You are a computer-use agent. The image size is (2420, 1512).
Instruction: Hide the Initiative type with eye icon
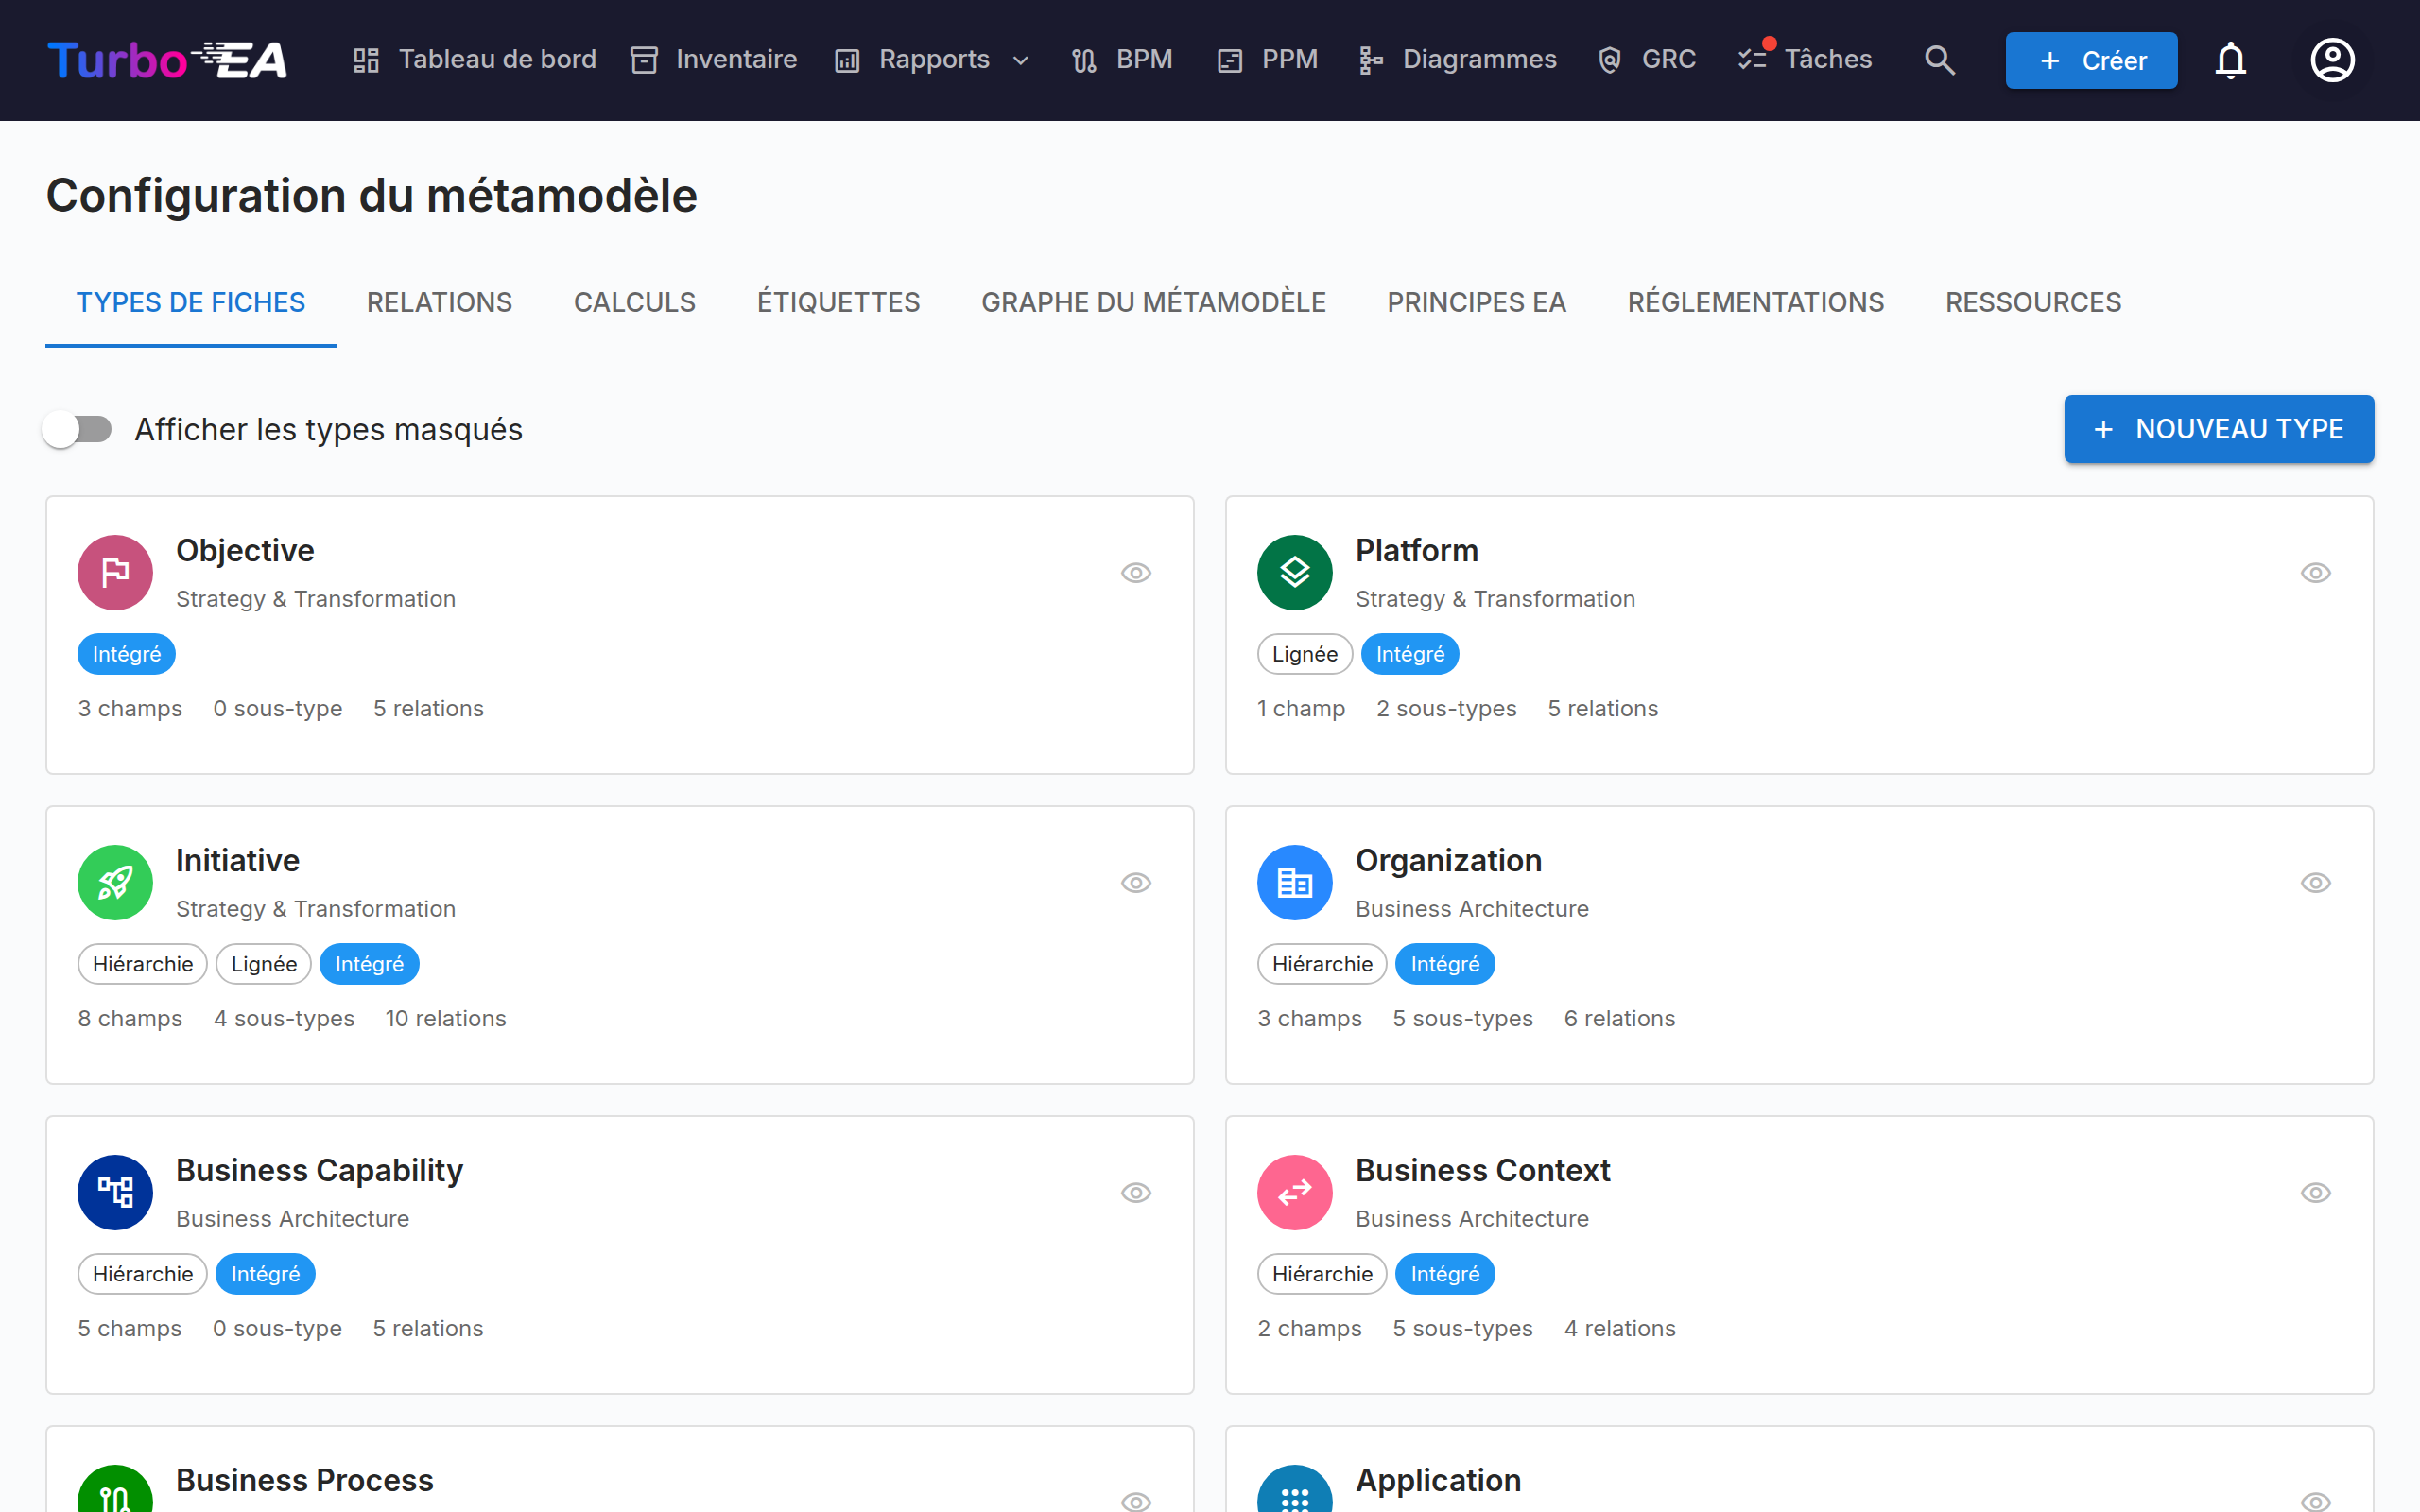pos(1136,883)
